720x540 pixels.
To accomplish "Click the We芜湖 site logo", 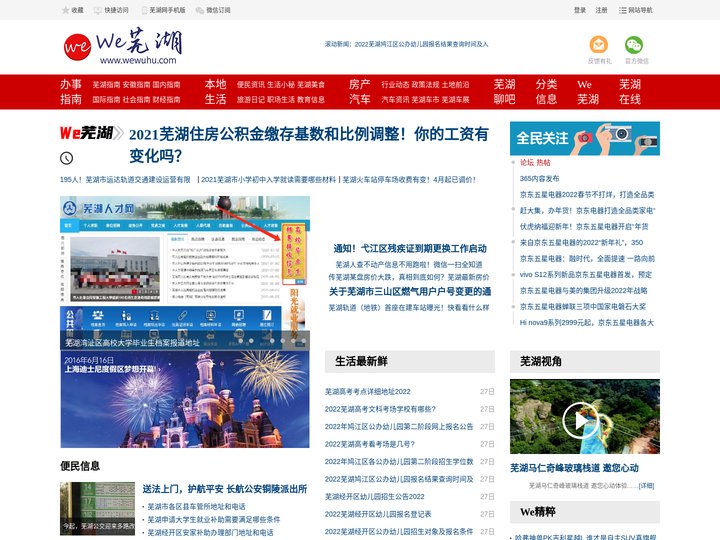I will click(x=123, y=46).
